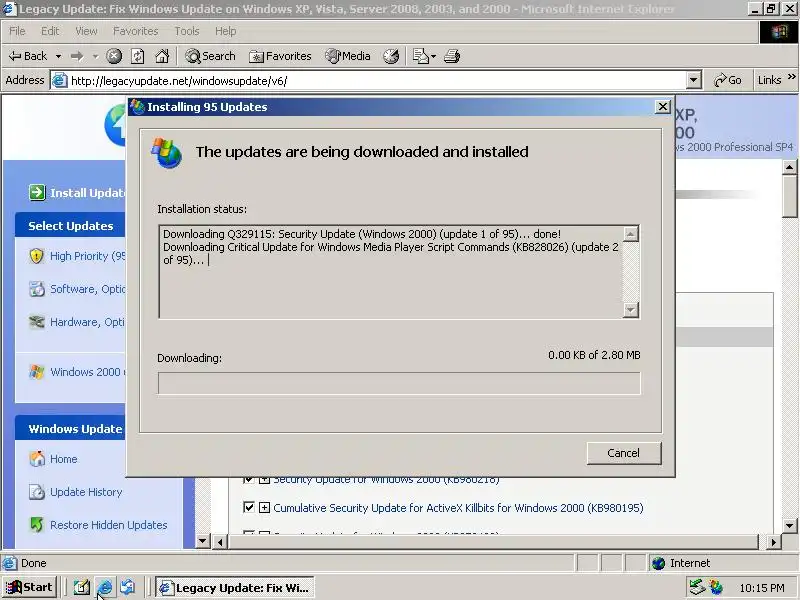This screenshot has width=800, height=600.
Task: Click the 0.00 KB of 2.80 MB text
Action: tap(594, 355)
